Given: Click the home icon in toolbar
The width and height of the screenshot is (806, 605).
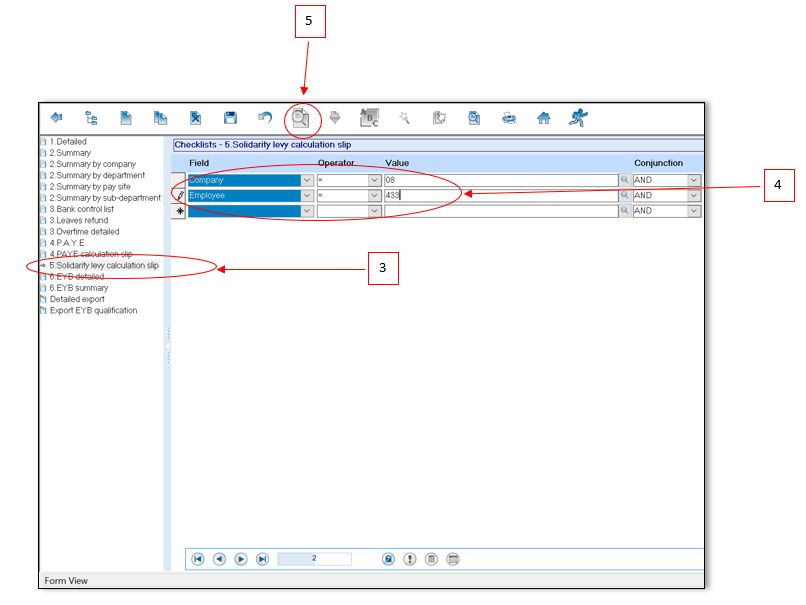Looking at the screenshot, I should (544, 118).
